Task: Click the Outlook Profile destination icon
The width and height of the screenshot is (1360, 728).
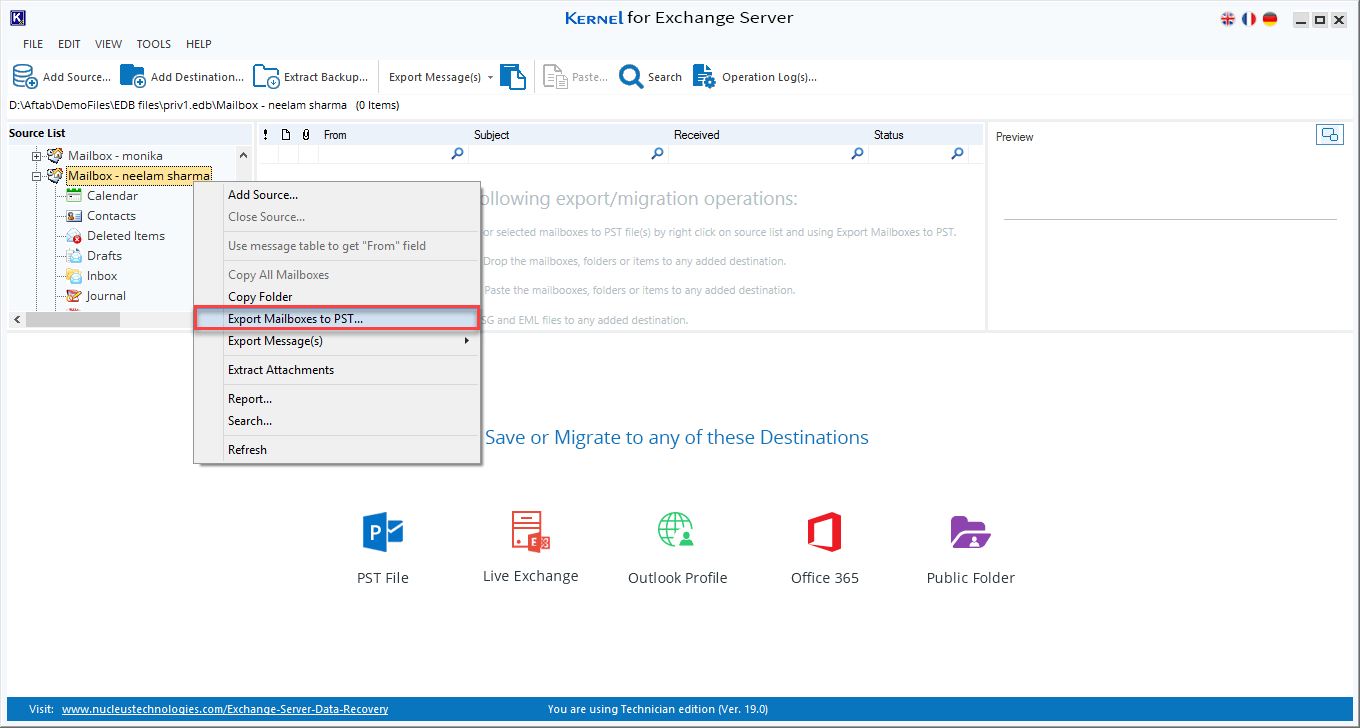Action: tap(677, 530)
